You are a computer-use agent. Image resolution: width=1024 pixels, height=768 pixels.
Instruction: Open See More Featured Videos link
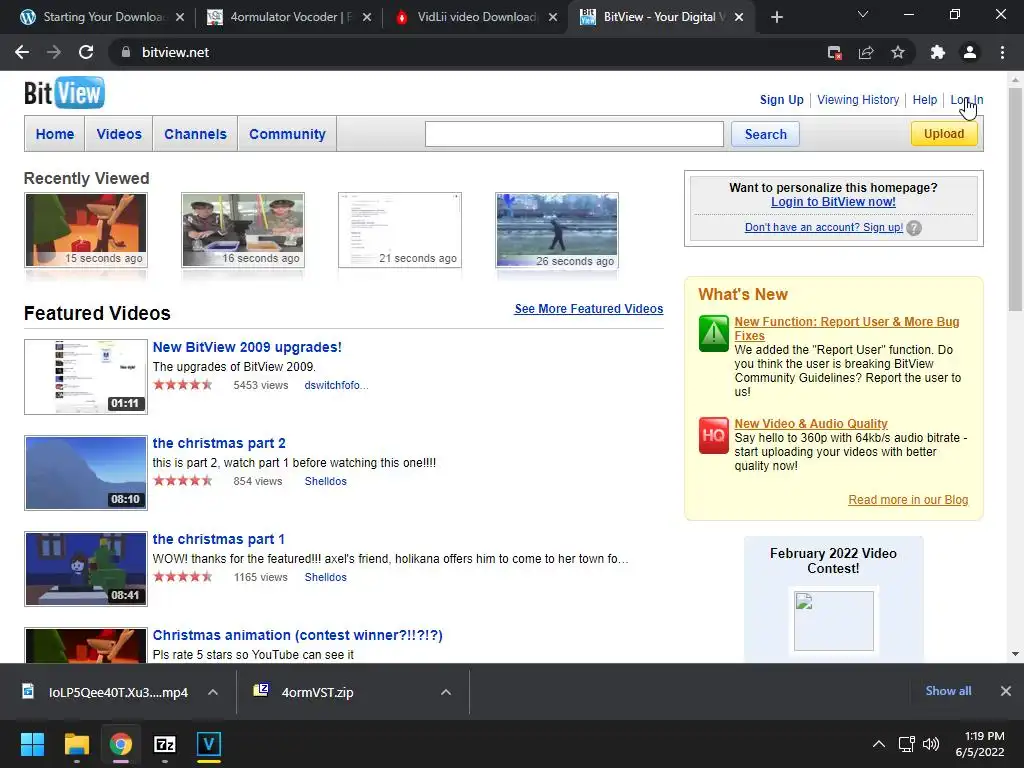tap(588, 309)
